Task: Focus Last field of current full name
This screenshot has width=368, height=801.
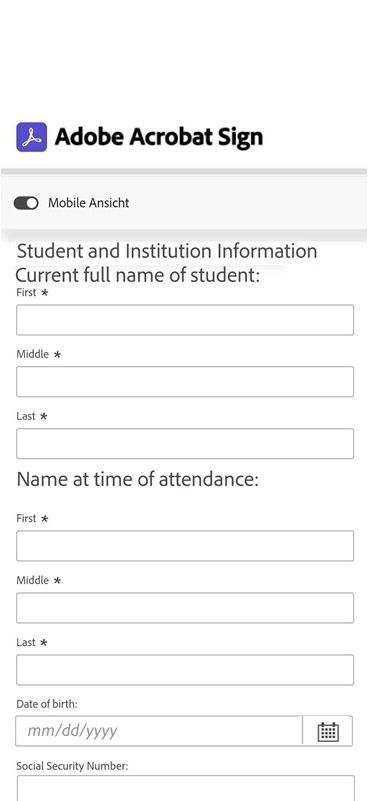Action: (x=185, y=443)
